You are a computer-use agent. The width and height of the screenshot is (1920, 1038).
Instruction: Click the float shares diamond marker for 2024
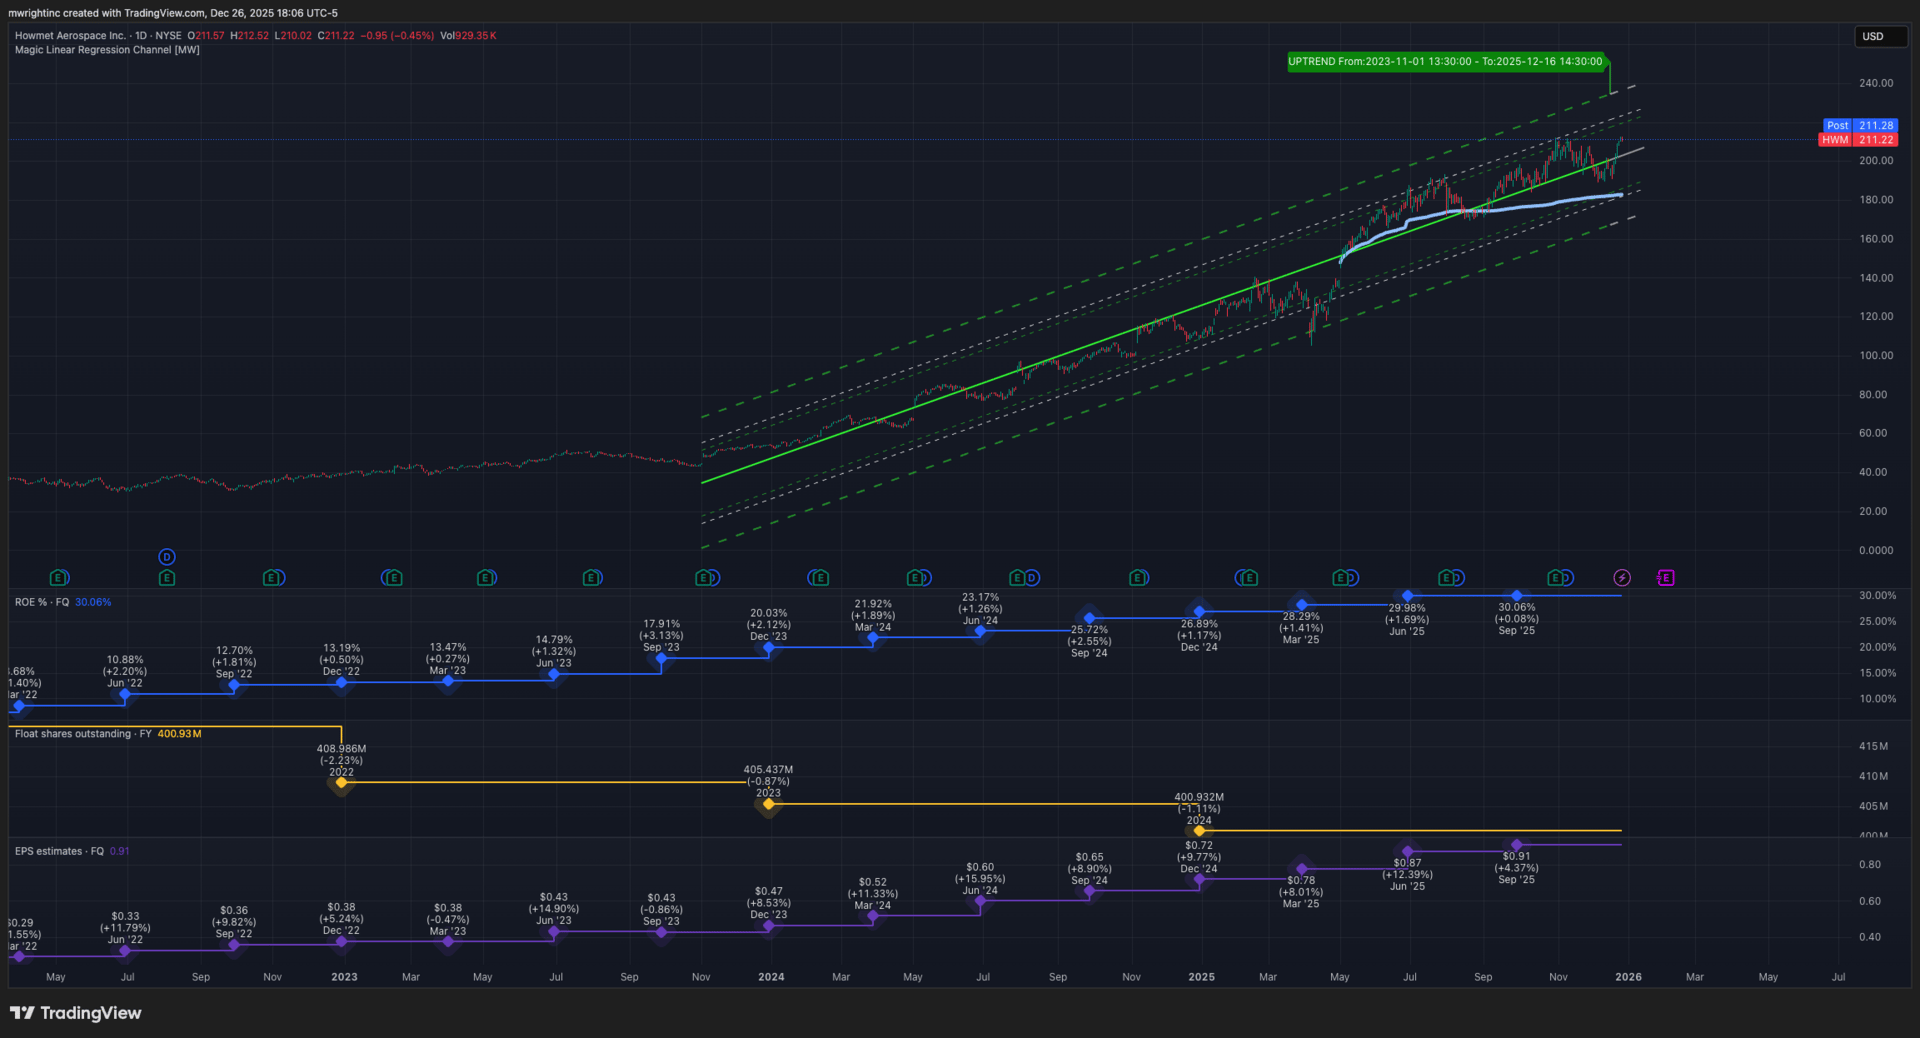click(1199, 831)
